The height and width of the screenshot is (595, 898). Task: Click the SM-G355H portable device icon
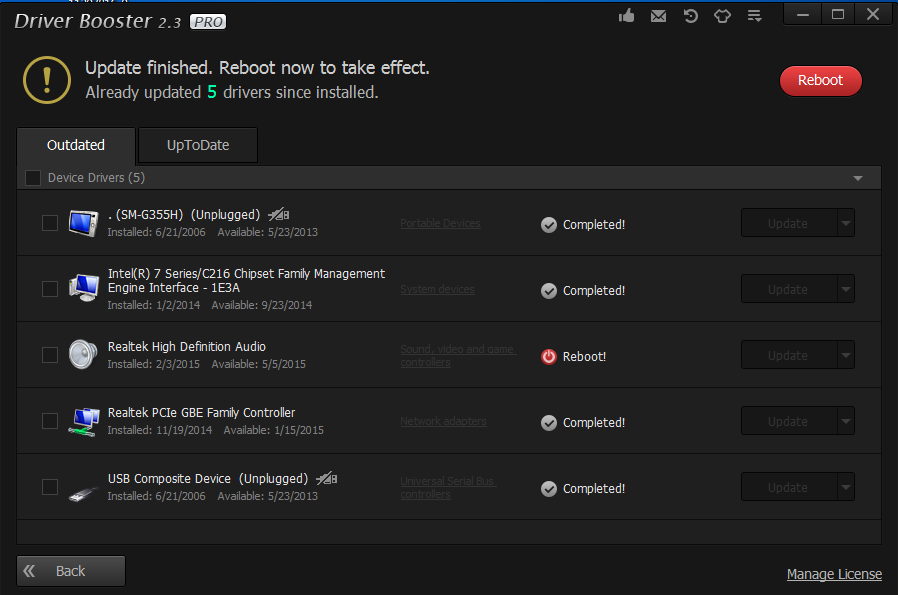84,223
